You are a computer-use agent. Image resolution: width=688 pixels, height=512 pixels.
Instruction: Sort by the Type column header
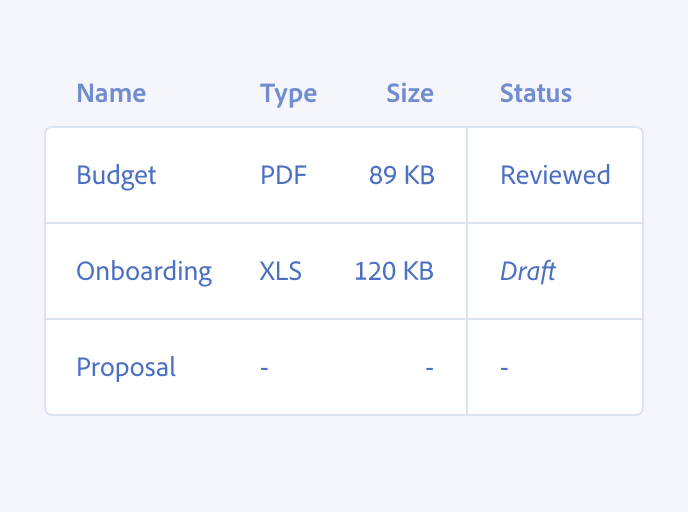[288, 94]
